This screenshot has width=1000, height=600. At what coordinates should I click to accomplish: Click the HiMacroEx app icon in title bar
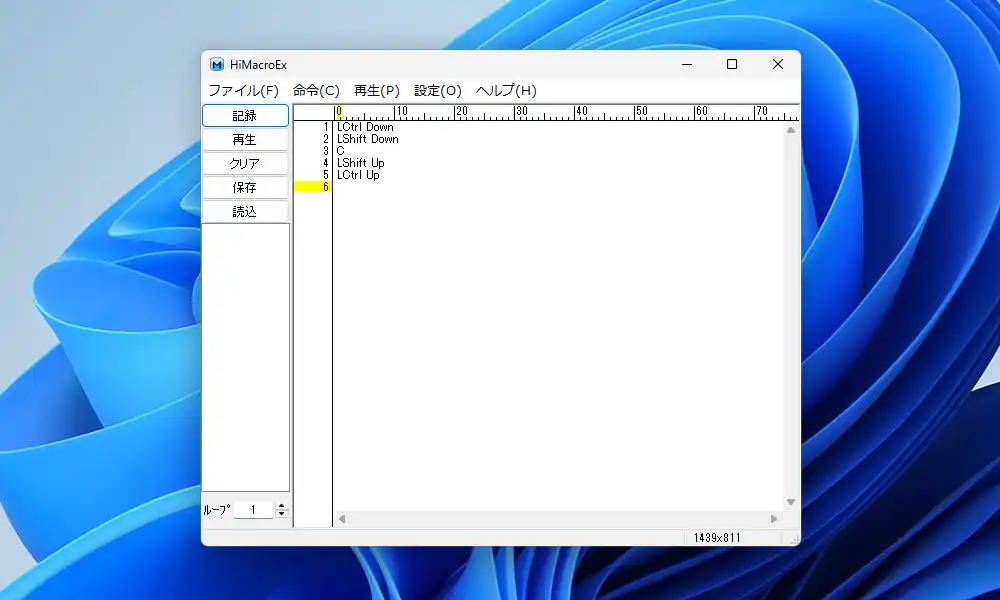217,65
